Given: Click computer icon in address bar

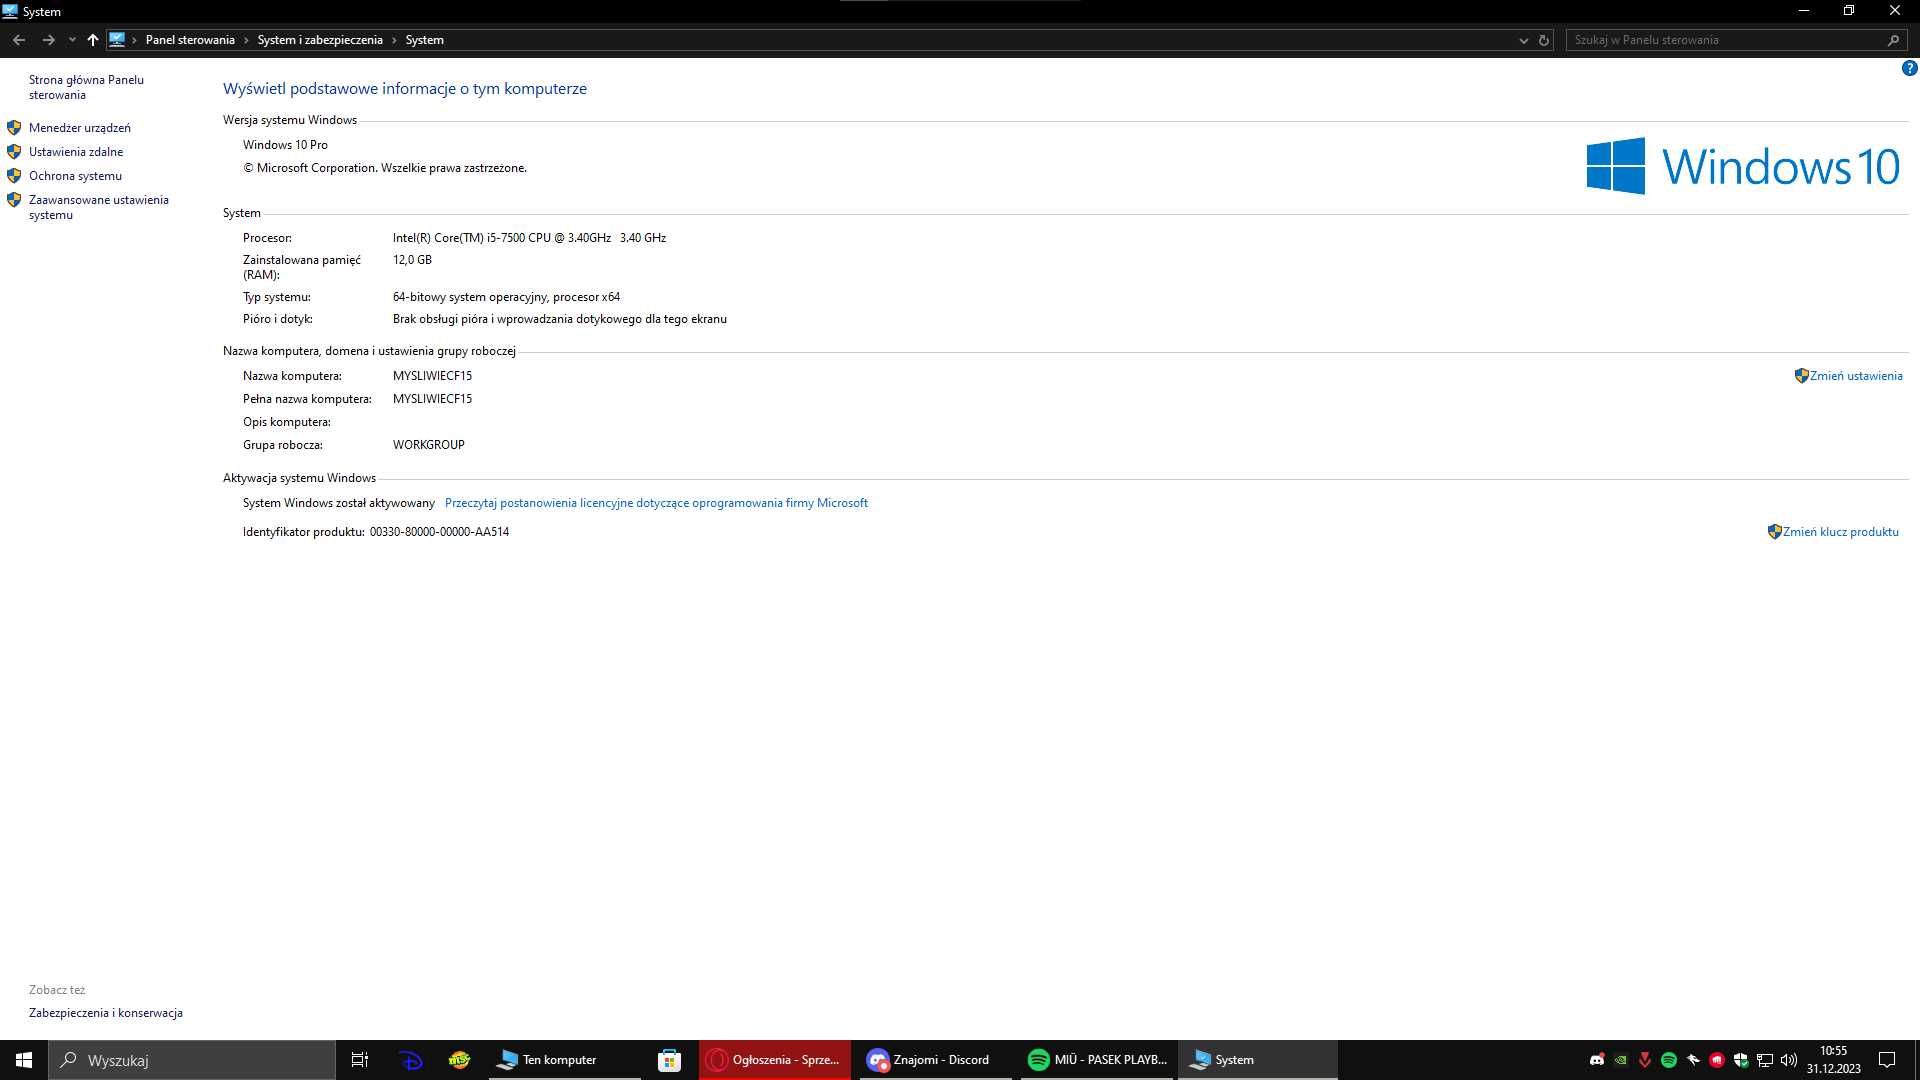Looking at the screenshot, I should point(117,40).
